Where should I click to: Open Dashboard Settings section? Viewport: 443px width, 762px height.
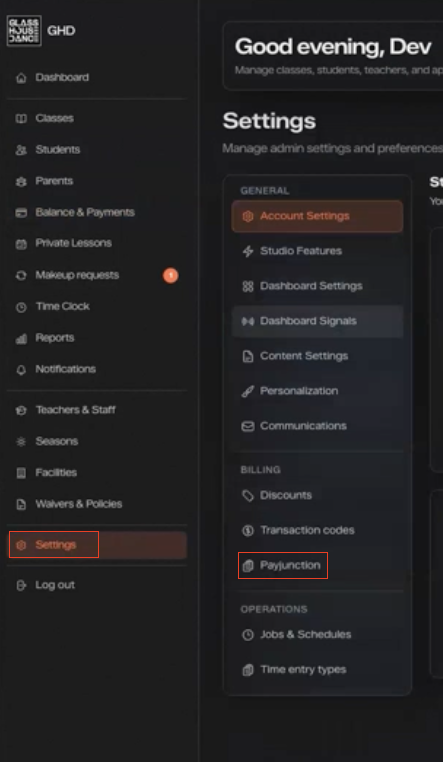(317, 286)
